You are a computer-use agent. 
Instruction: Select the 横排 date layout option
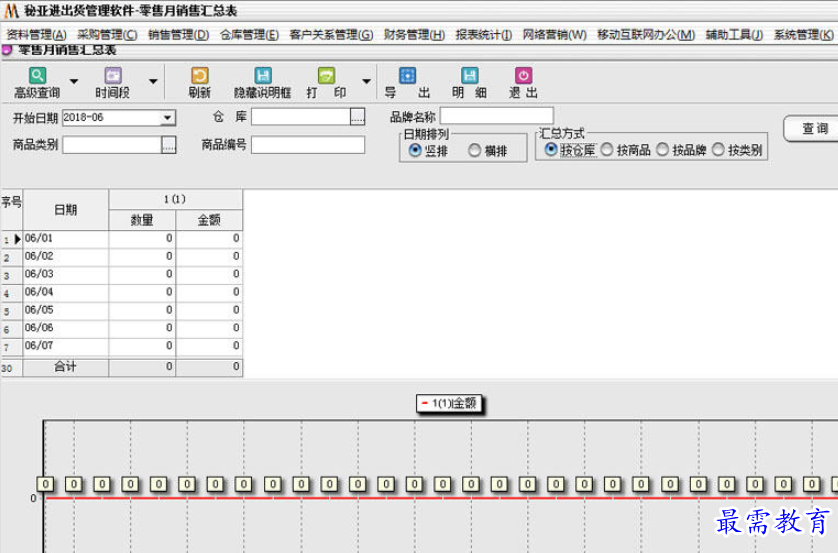click(x=475, y=151)
